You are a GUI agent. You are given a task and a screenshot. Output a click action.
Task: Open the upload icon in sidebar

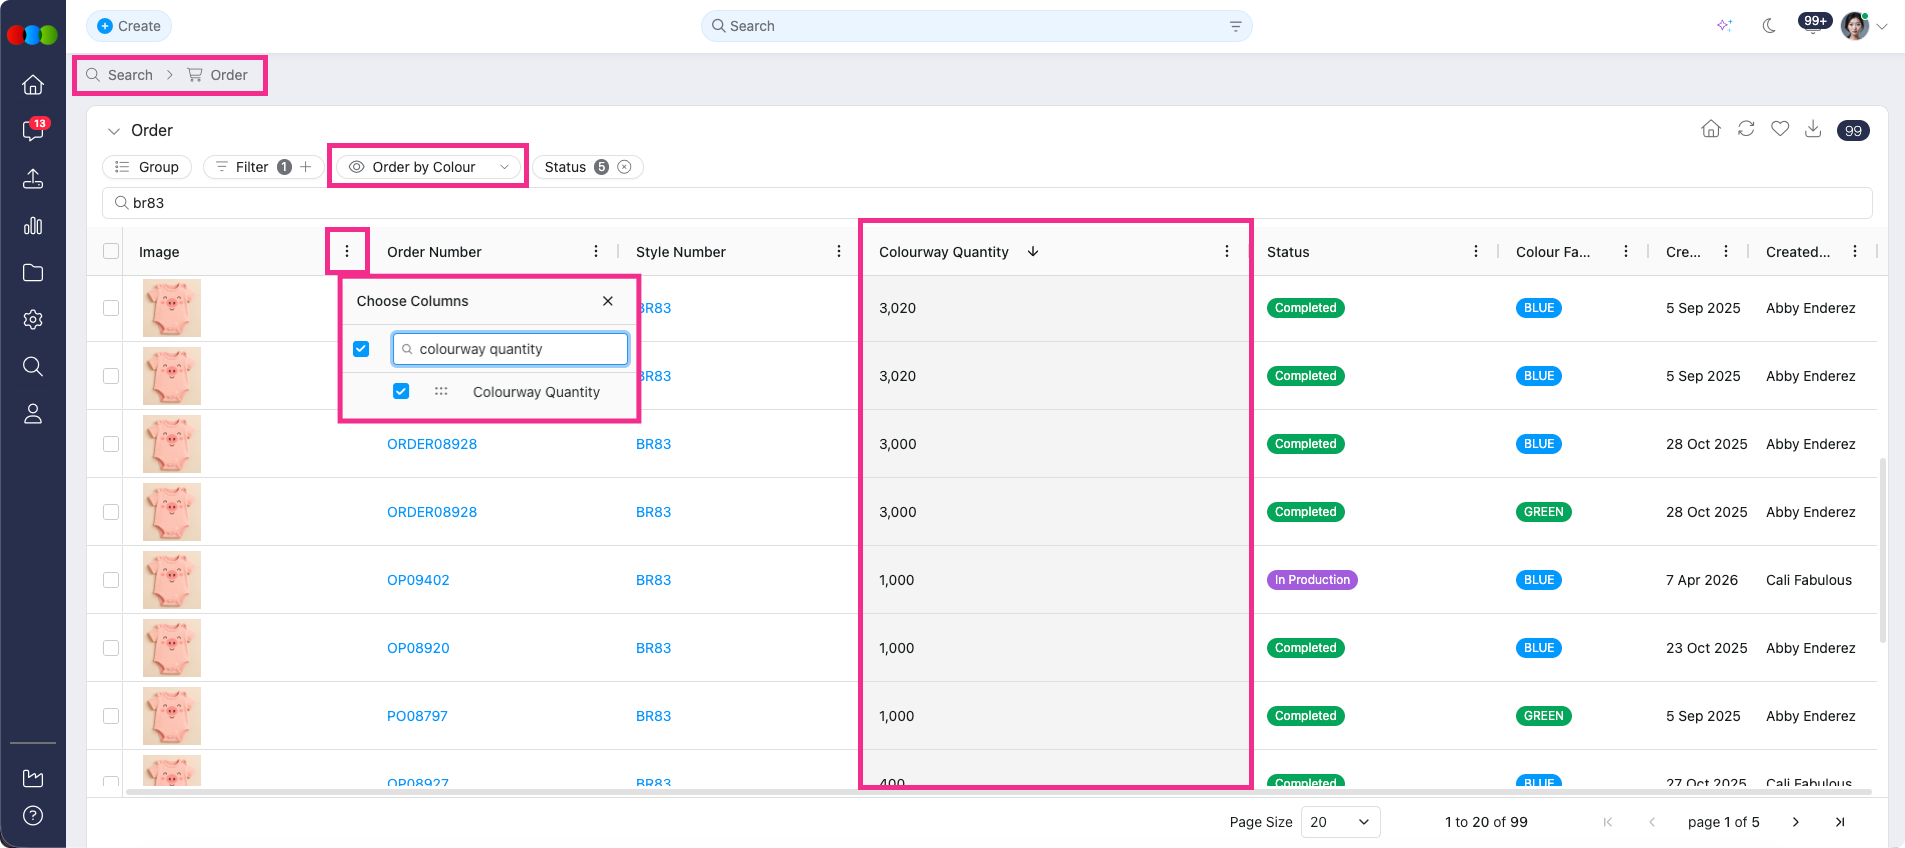tap(33, 179)
